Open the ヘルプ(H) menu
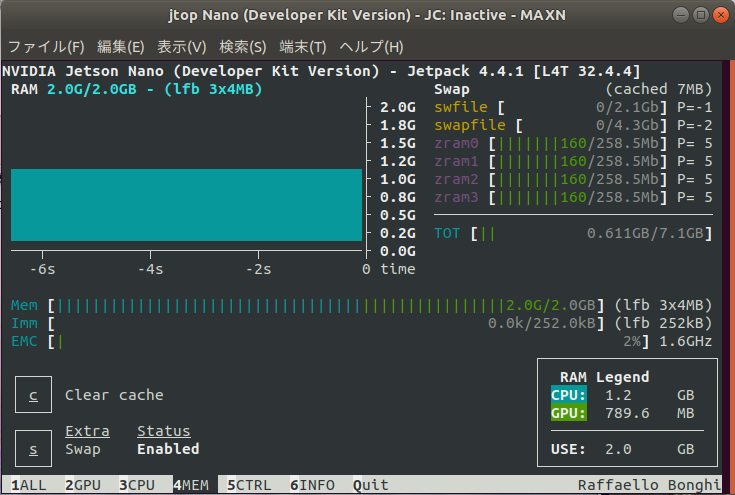The image size is (735, 495). pos(371,47)
